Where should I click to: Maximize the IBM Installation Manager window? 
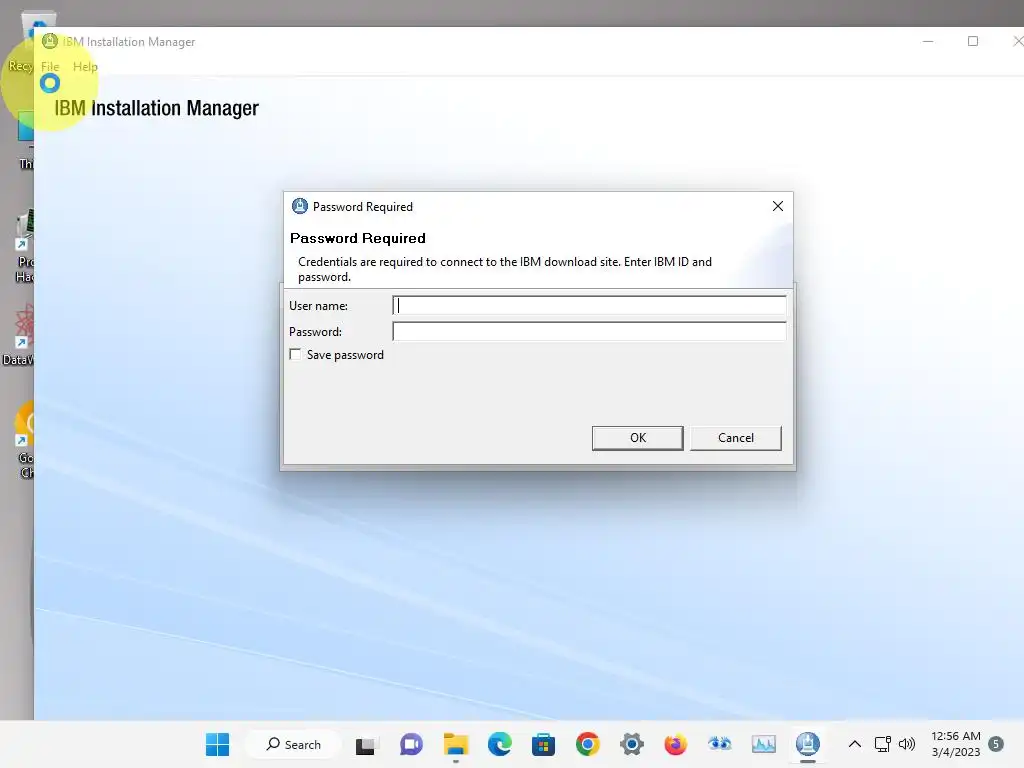pos(972,42)
